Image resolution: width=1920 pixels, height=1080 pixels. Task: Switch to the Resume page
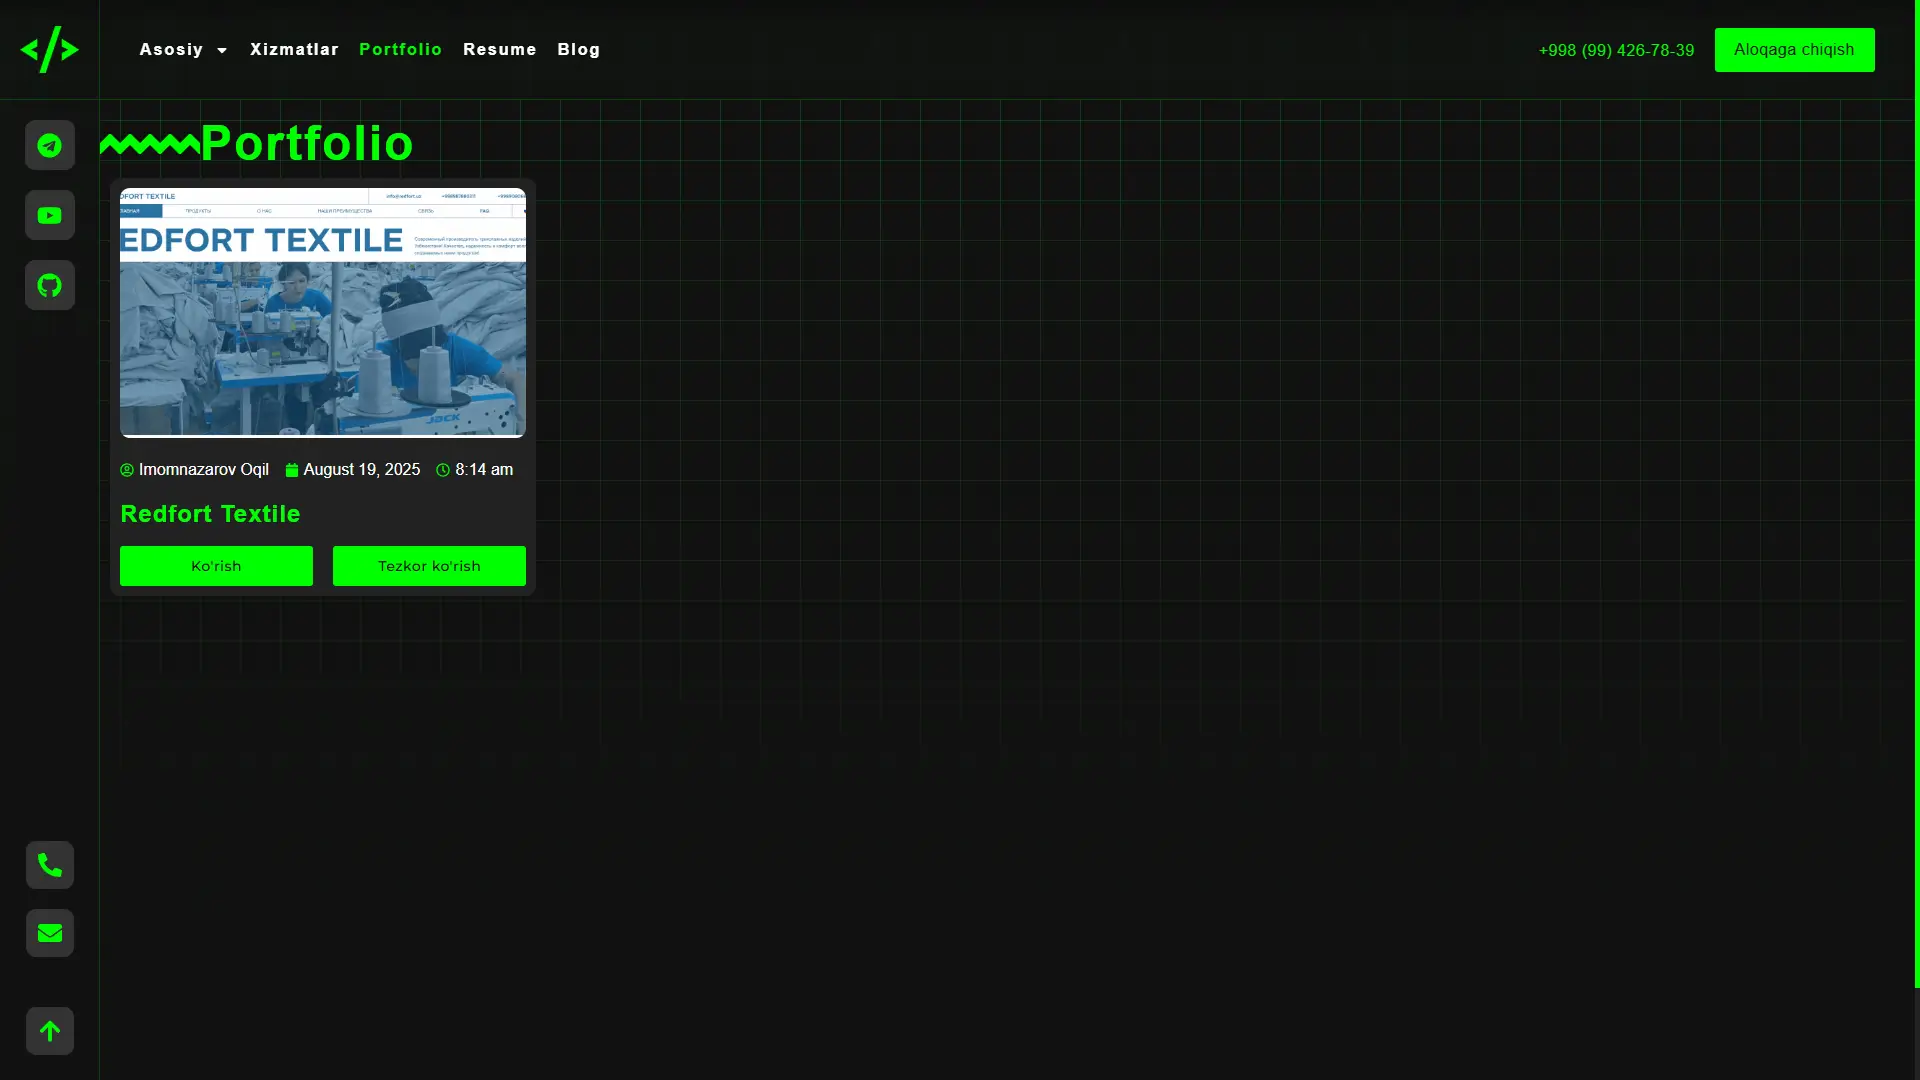coord(500,49)
